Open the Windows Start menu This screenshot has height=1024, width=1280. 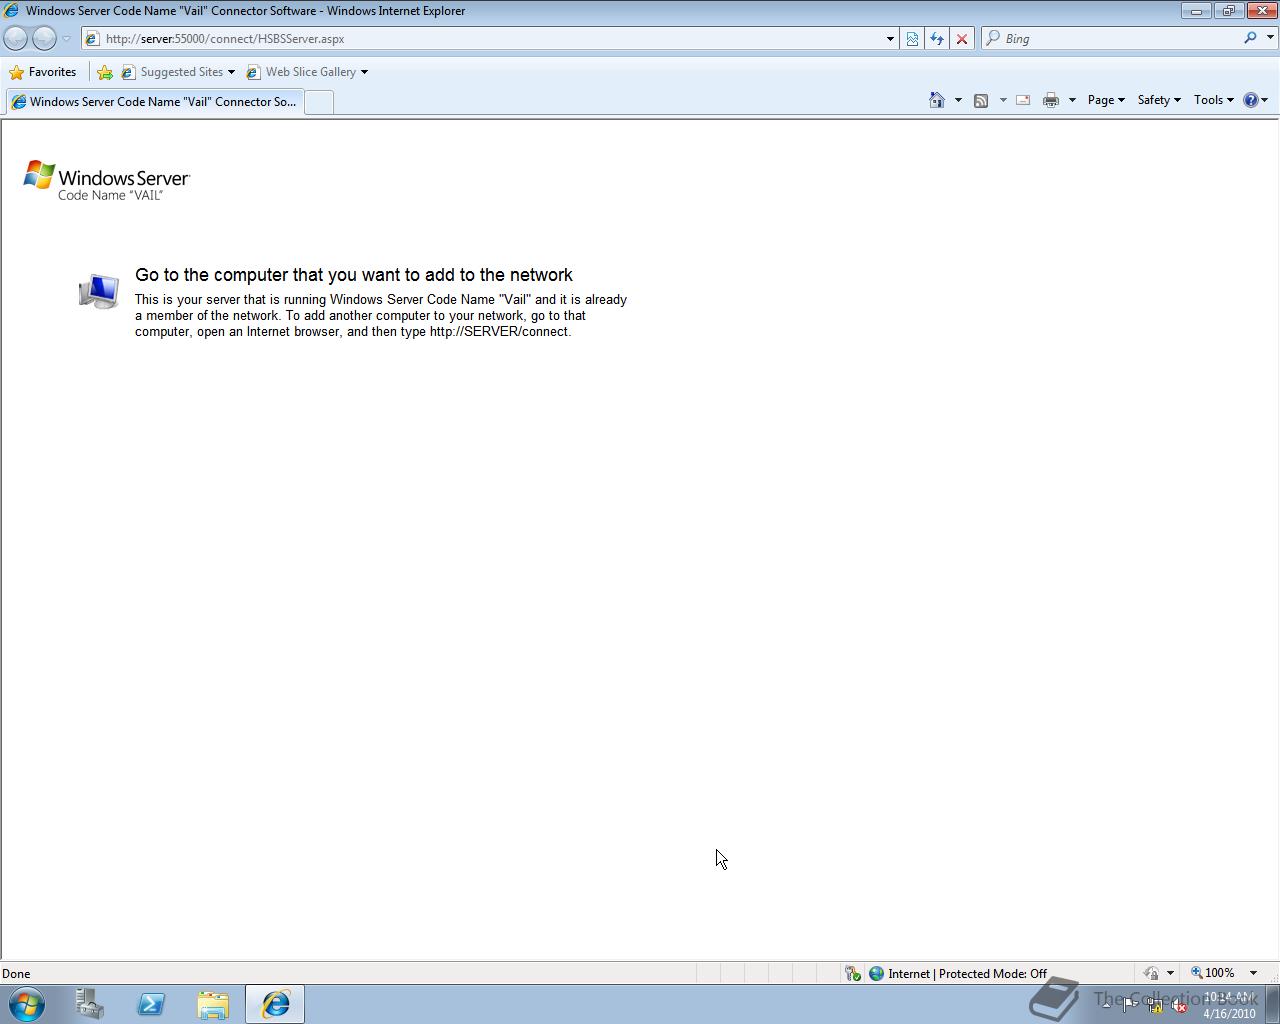point(27,1004)
